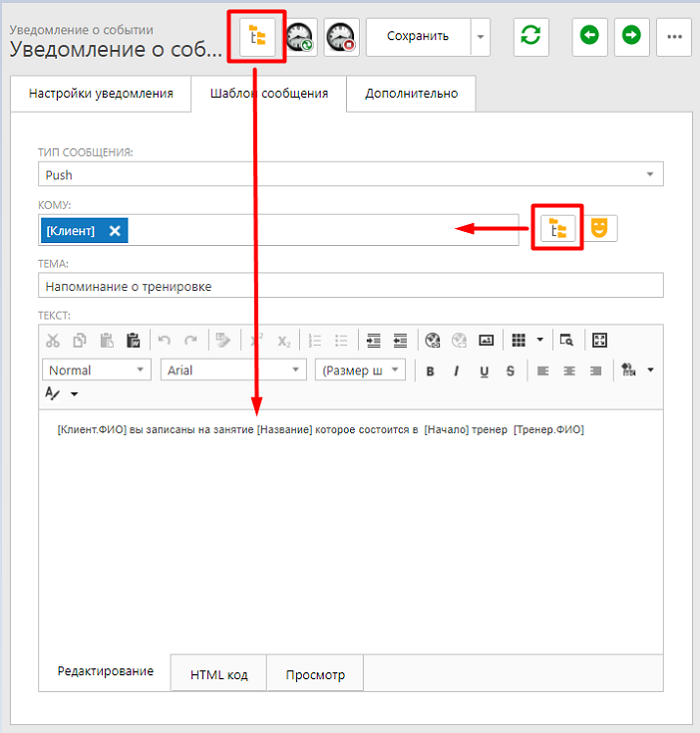700x733 pixels.
Task: Click the Insert table grid icon
Action: 519,340
